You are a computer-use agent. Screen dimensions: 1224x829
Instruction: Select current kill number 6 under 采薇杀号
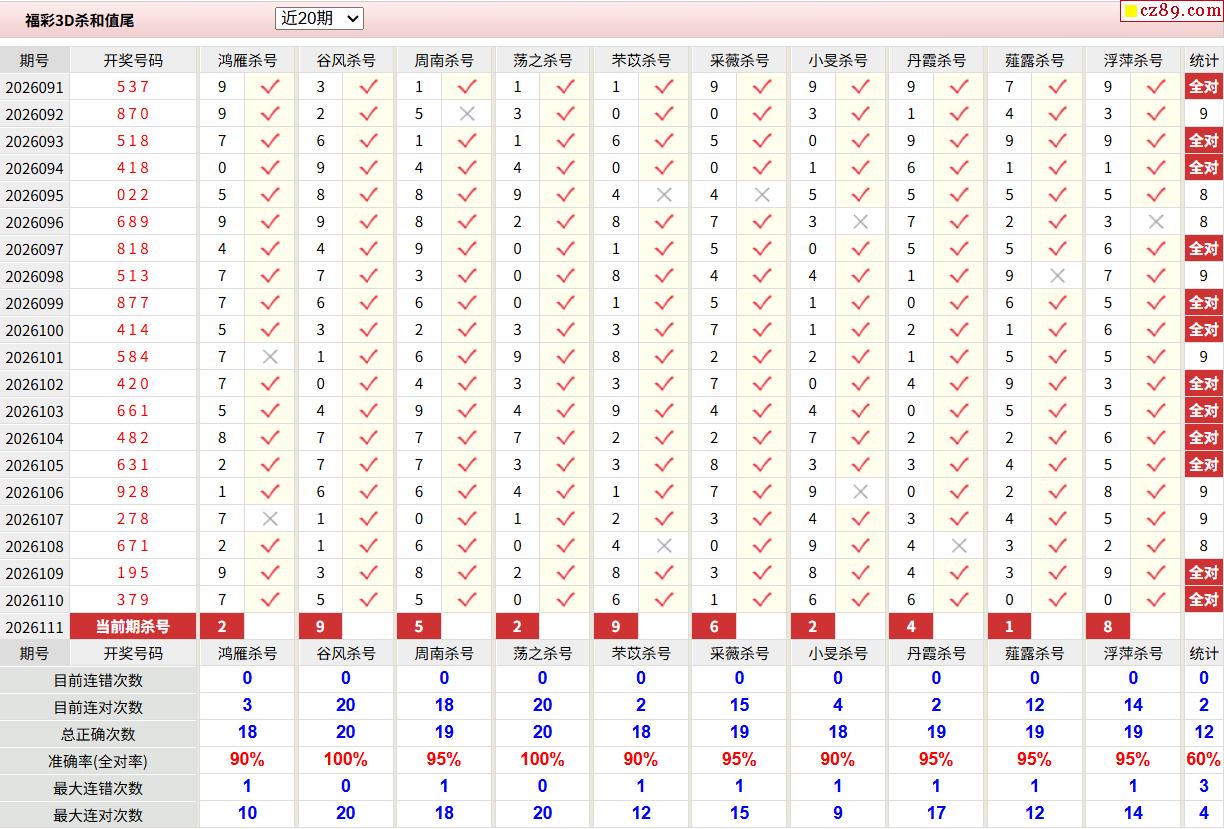point(714,627)
